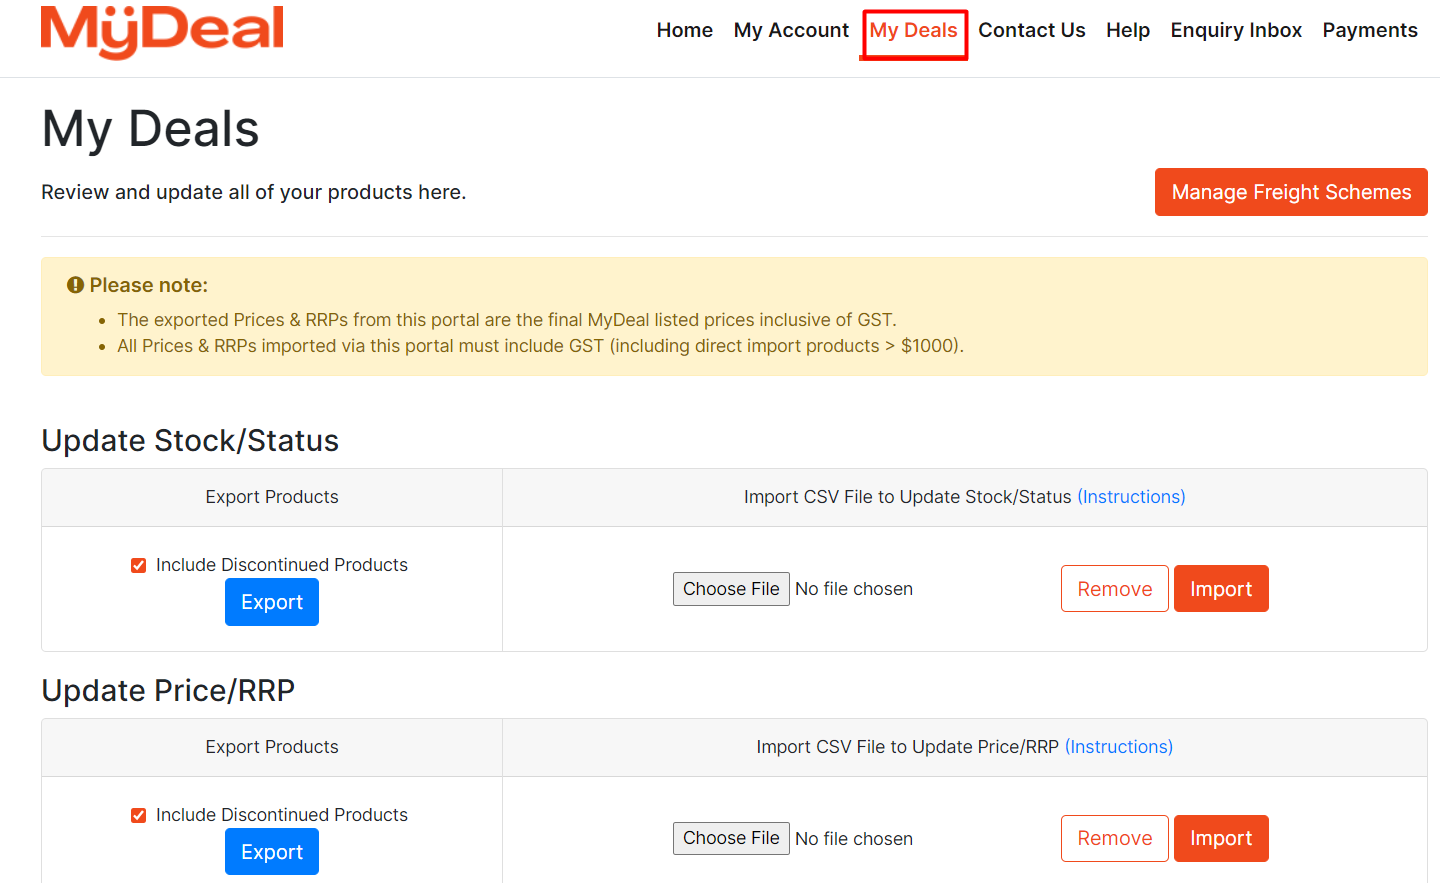Click the note starting 'All Prices & RRPs imported'
Image resolution: width=1440 pixels, height=883 pixels.
[x=541, y=346]
